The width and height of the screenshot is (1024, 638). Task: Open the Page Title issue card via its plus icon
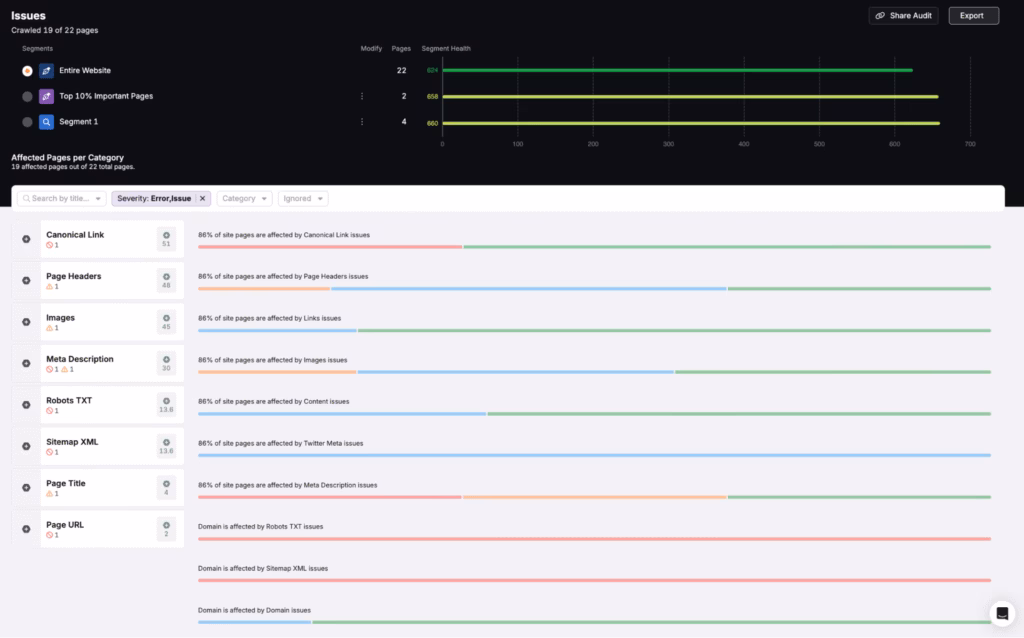click(27, 487)
